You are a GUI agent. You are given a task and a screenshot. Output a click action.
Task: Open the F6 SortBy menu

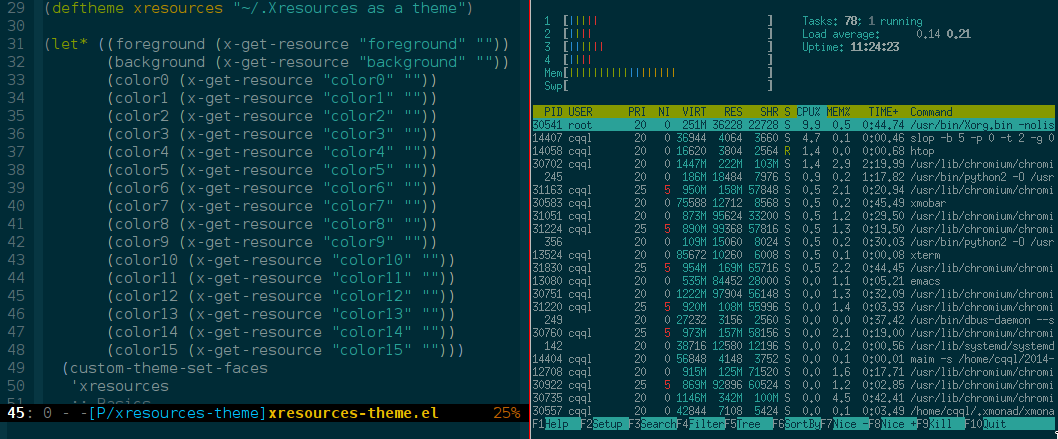(796, 423)
